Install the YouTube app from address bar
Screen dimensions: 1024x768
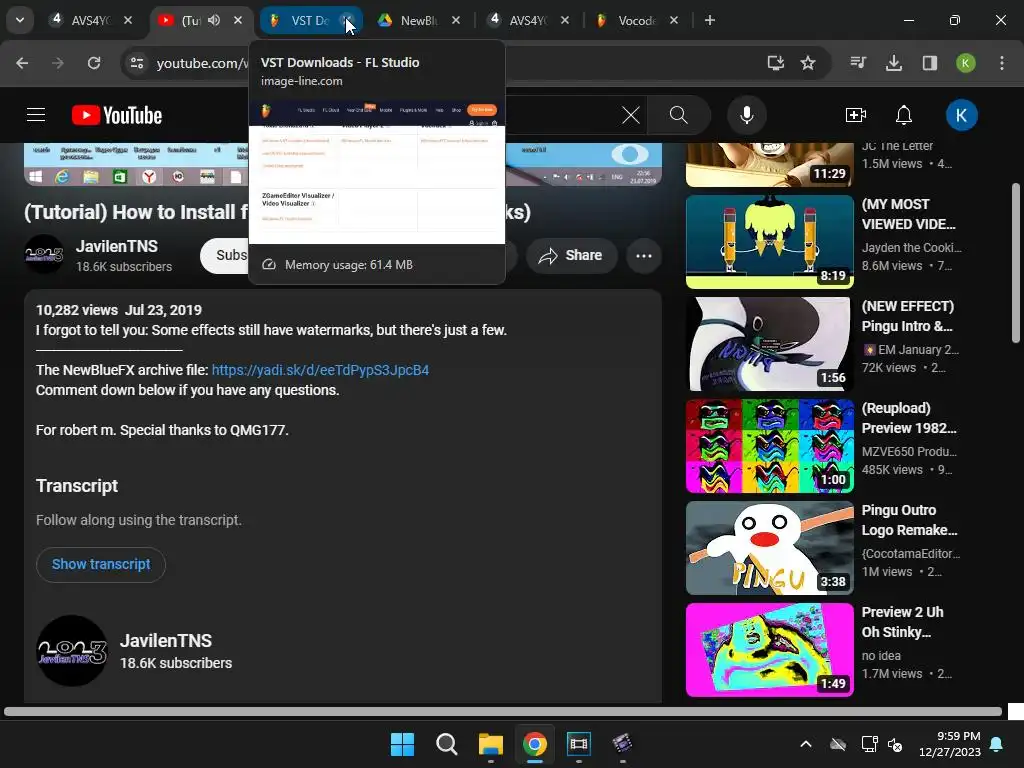pyautogui.click(x=775, y=63)
